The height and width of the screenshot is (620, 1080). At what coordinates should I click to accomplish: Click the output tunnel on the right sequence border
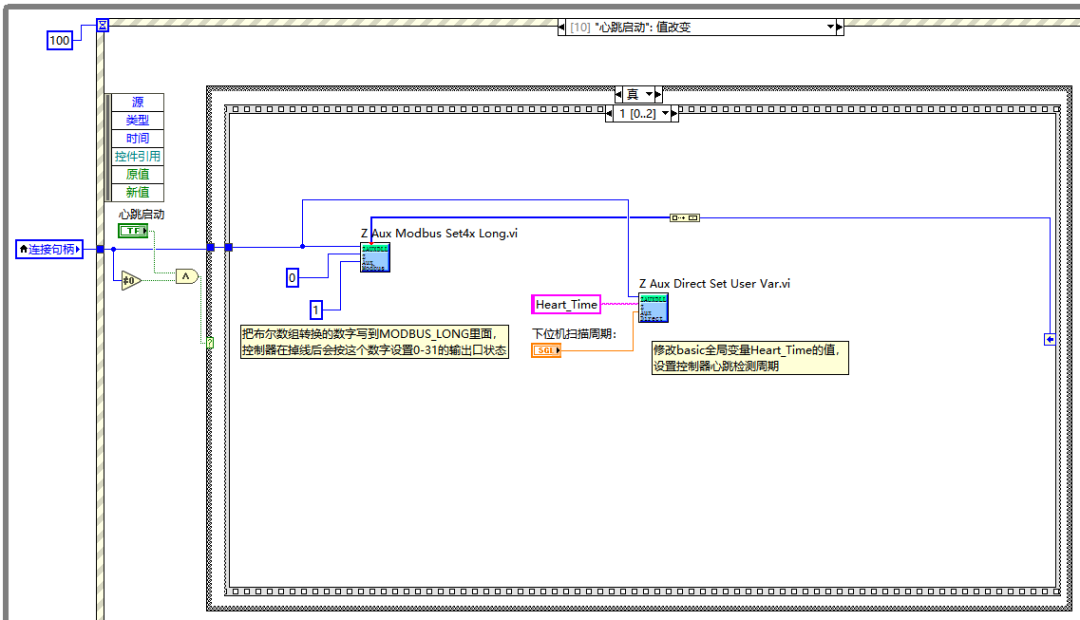[x=1049, y=340]
